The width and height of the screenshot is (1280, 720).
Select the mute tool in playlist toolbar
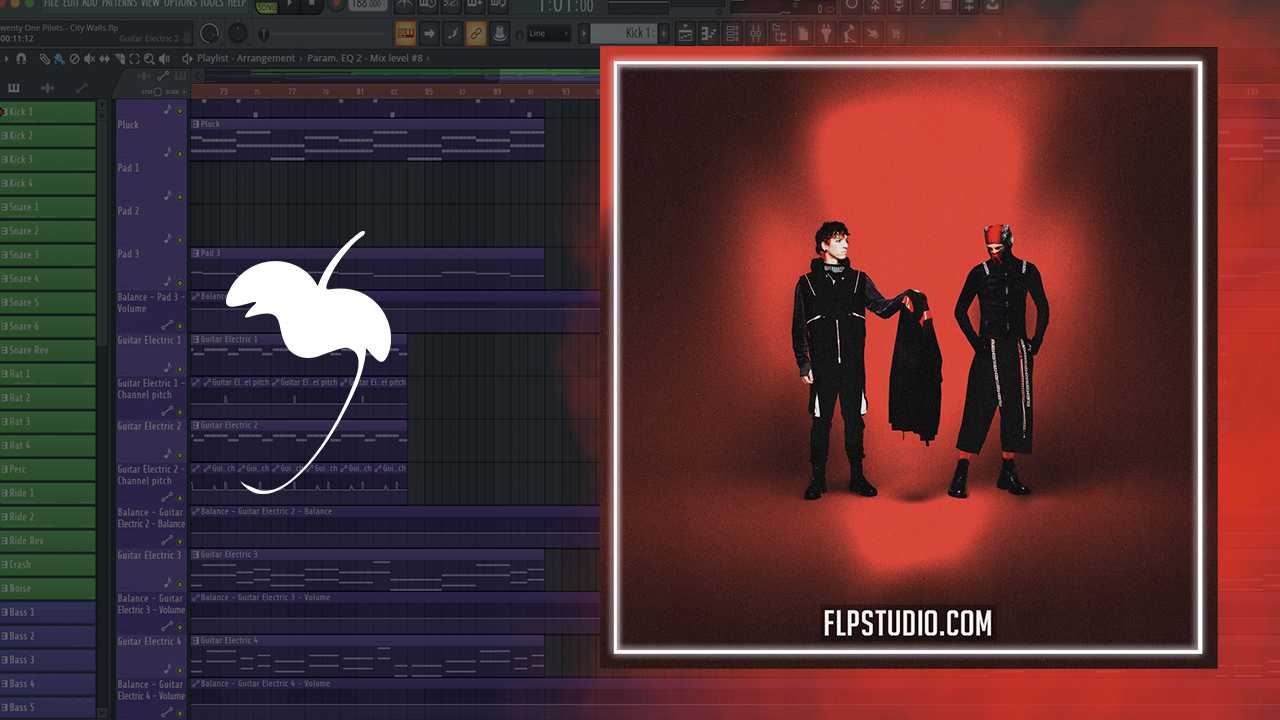[x=89, y=59]
